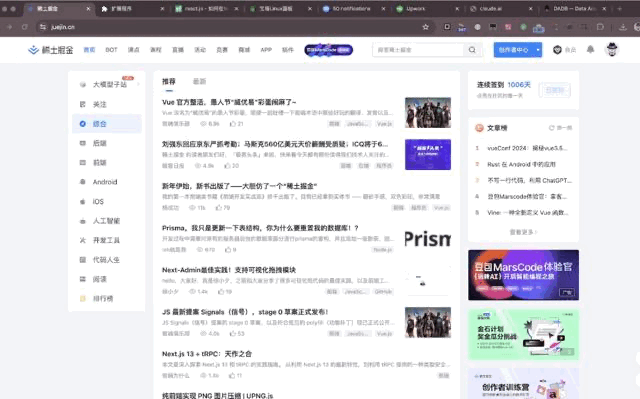Viewport: 640px width, 399px height.
Task: Open ranked article Rust 在 Android 中的应用
Action: tap(521, 164)
